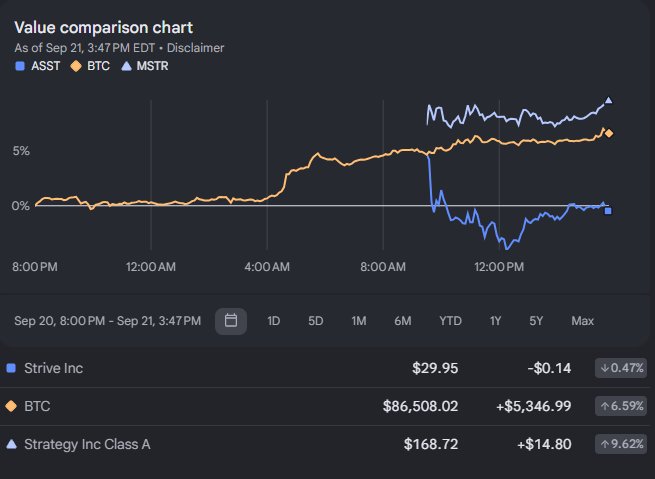655x479 pixels.
Task: Choose the 1Y range
Action: (x=495, y=321)
